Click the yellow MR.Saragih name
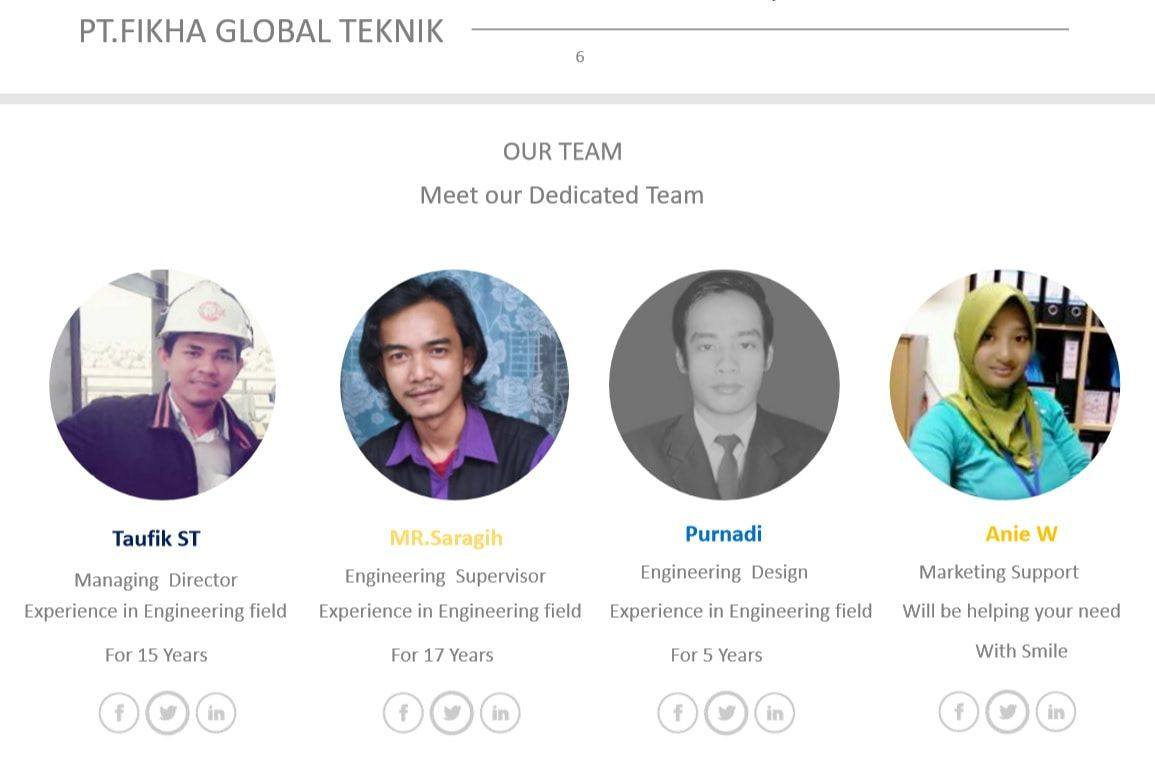The width and height of the screenshot is (1155, 759). pyautogui.click(x=446, y=538)
